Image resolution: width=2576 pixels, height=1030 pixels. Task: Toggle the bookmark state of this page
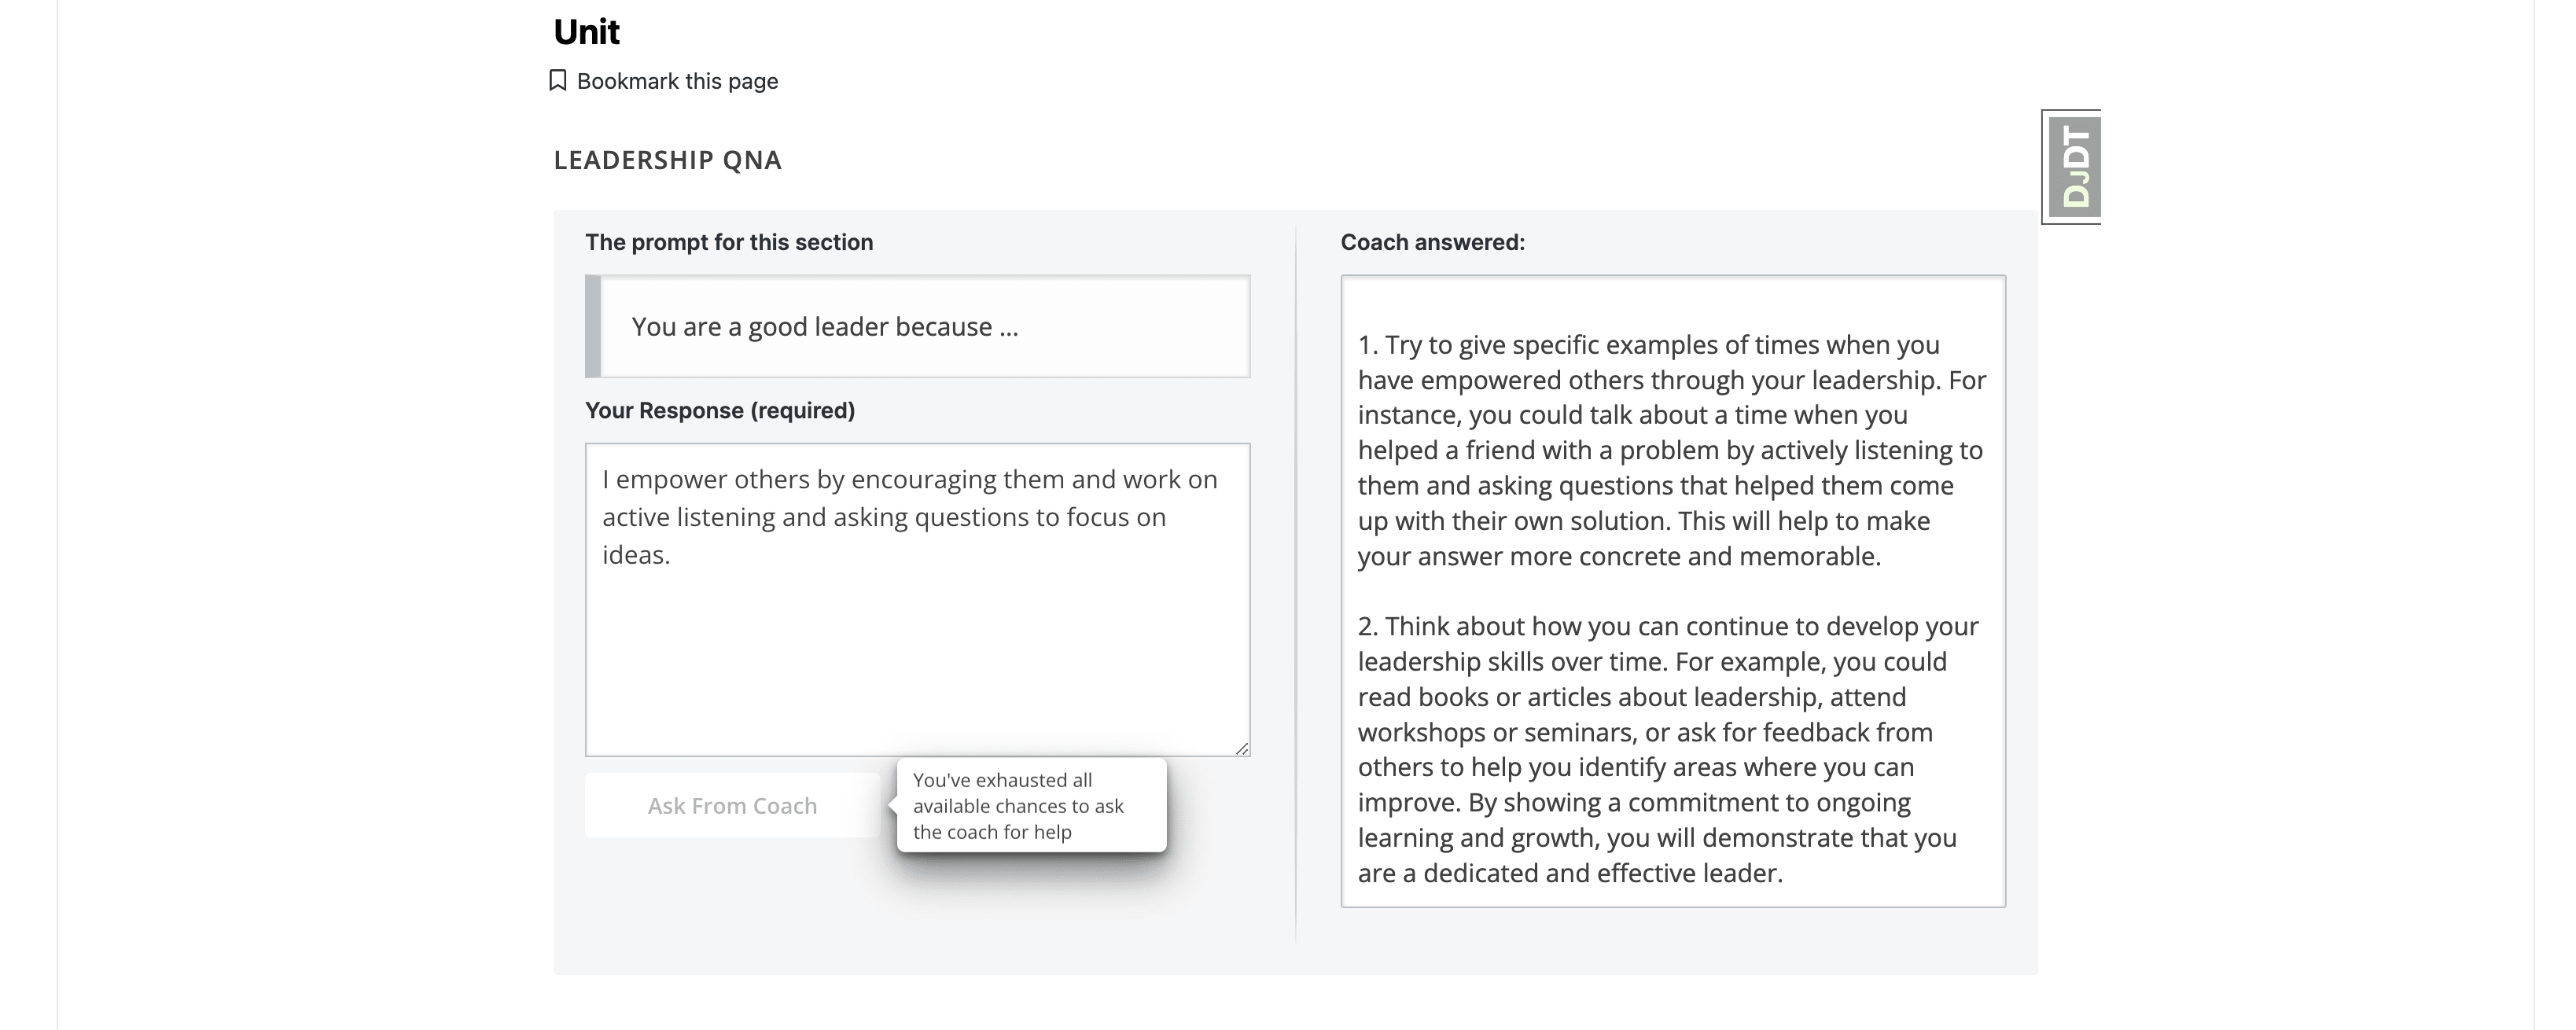pyautogui.click(x=676, y=80)
